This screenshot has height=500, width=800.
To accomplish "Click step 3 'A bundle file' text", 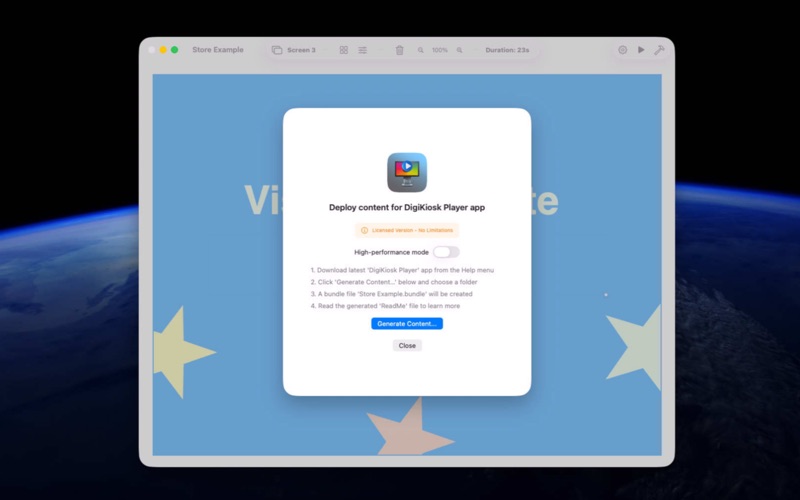I will 391,294.
